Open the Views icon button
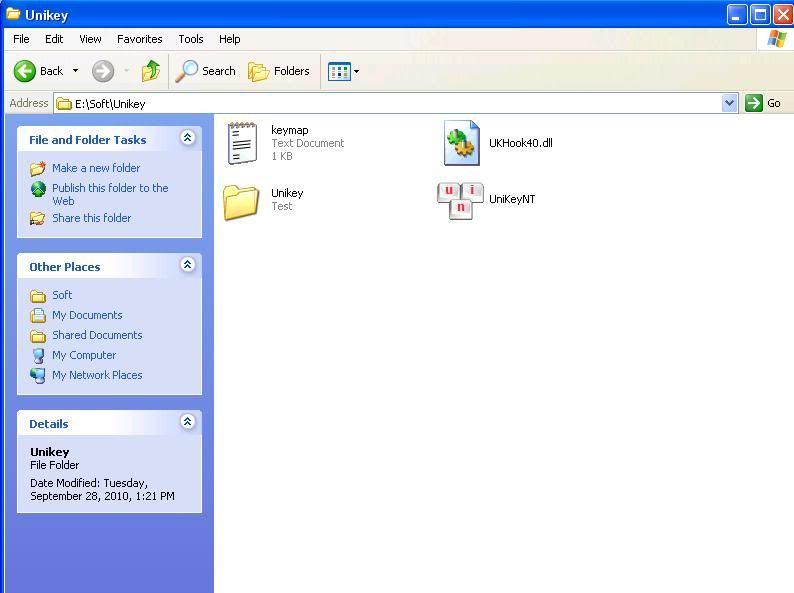This screenshot has width=794, height=593. (339, 71)
